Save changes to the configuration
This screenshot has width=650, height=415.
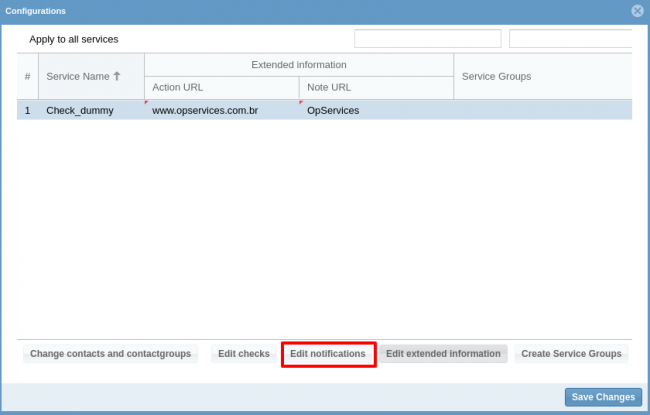point(602,397)
